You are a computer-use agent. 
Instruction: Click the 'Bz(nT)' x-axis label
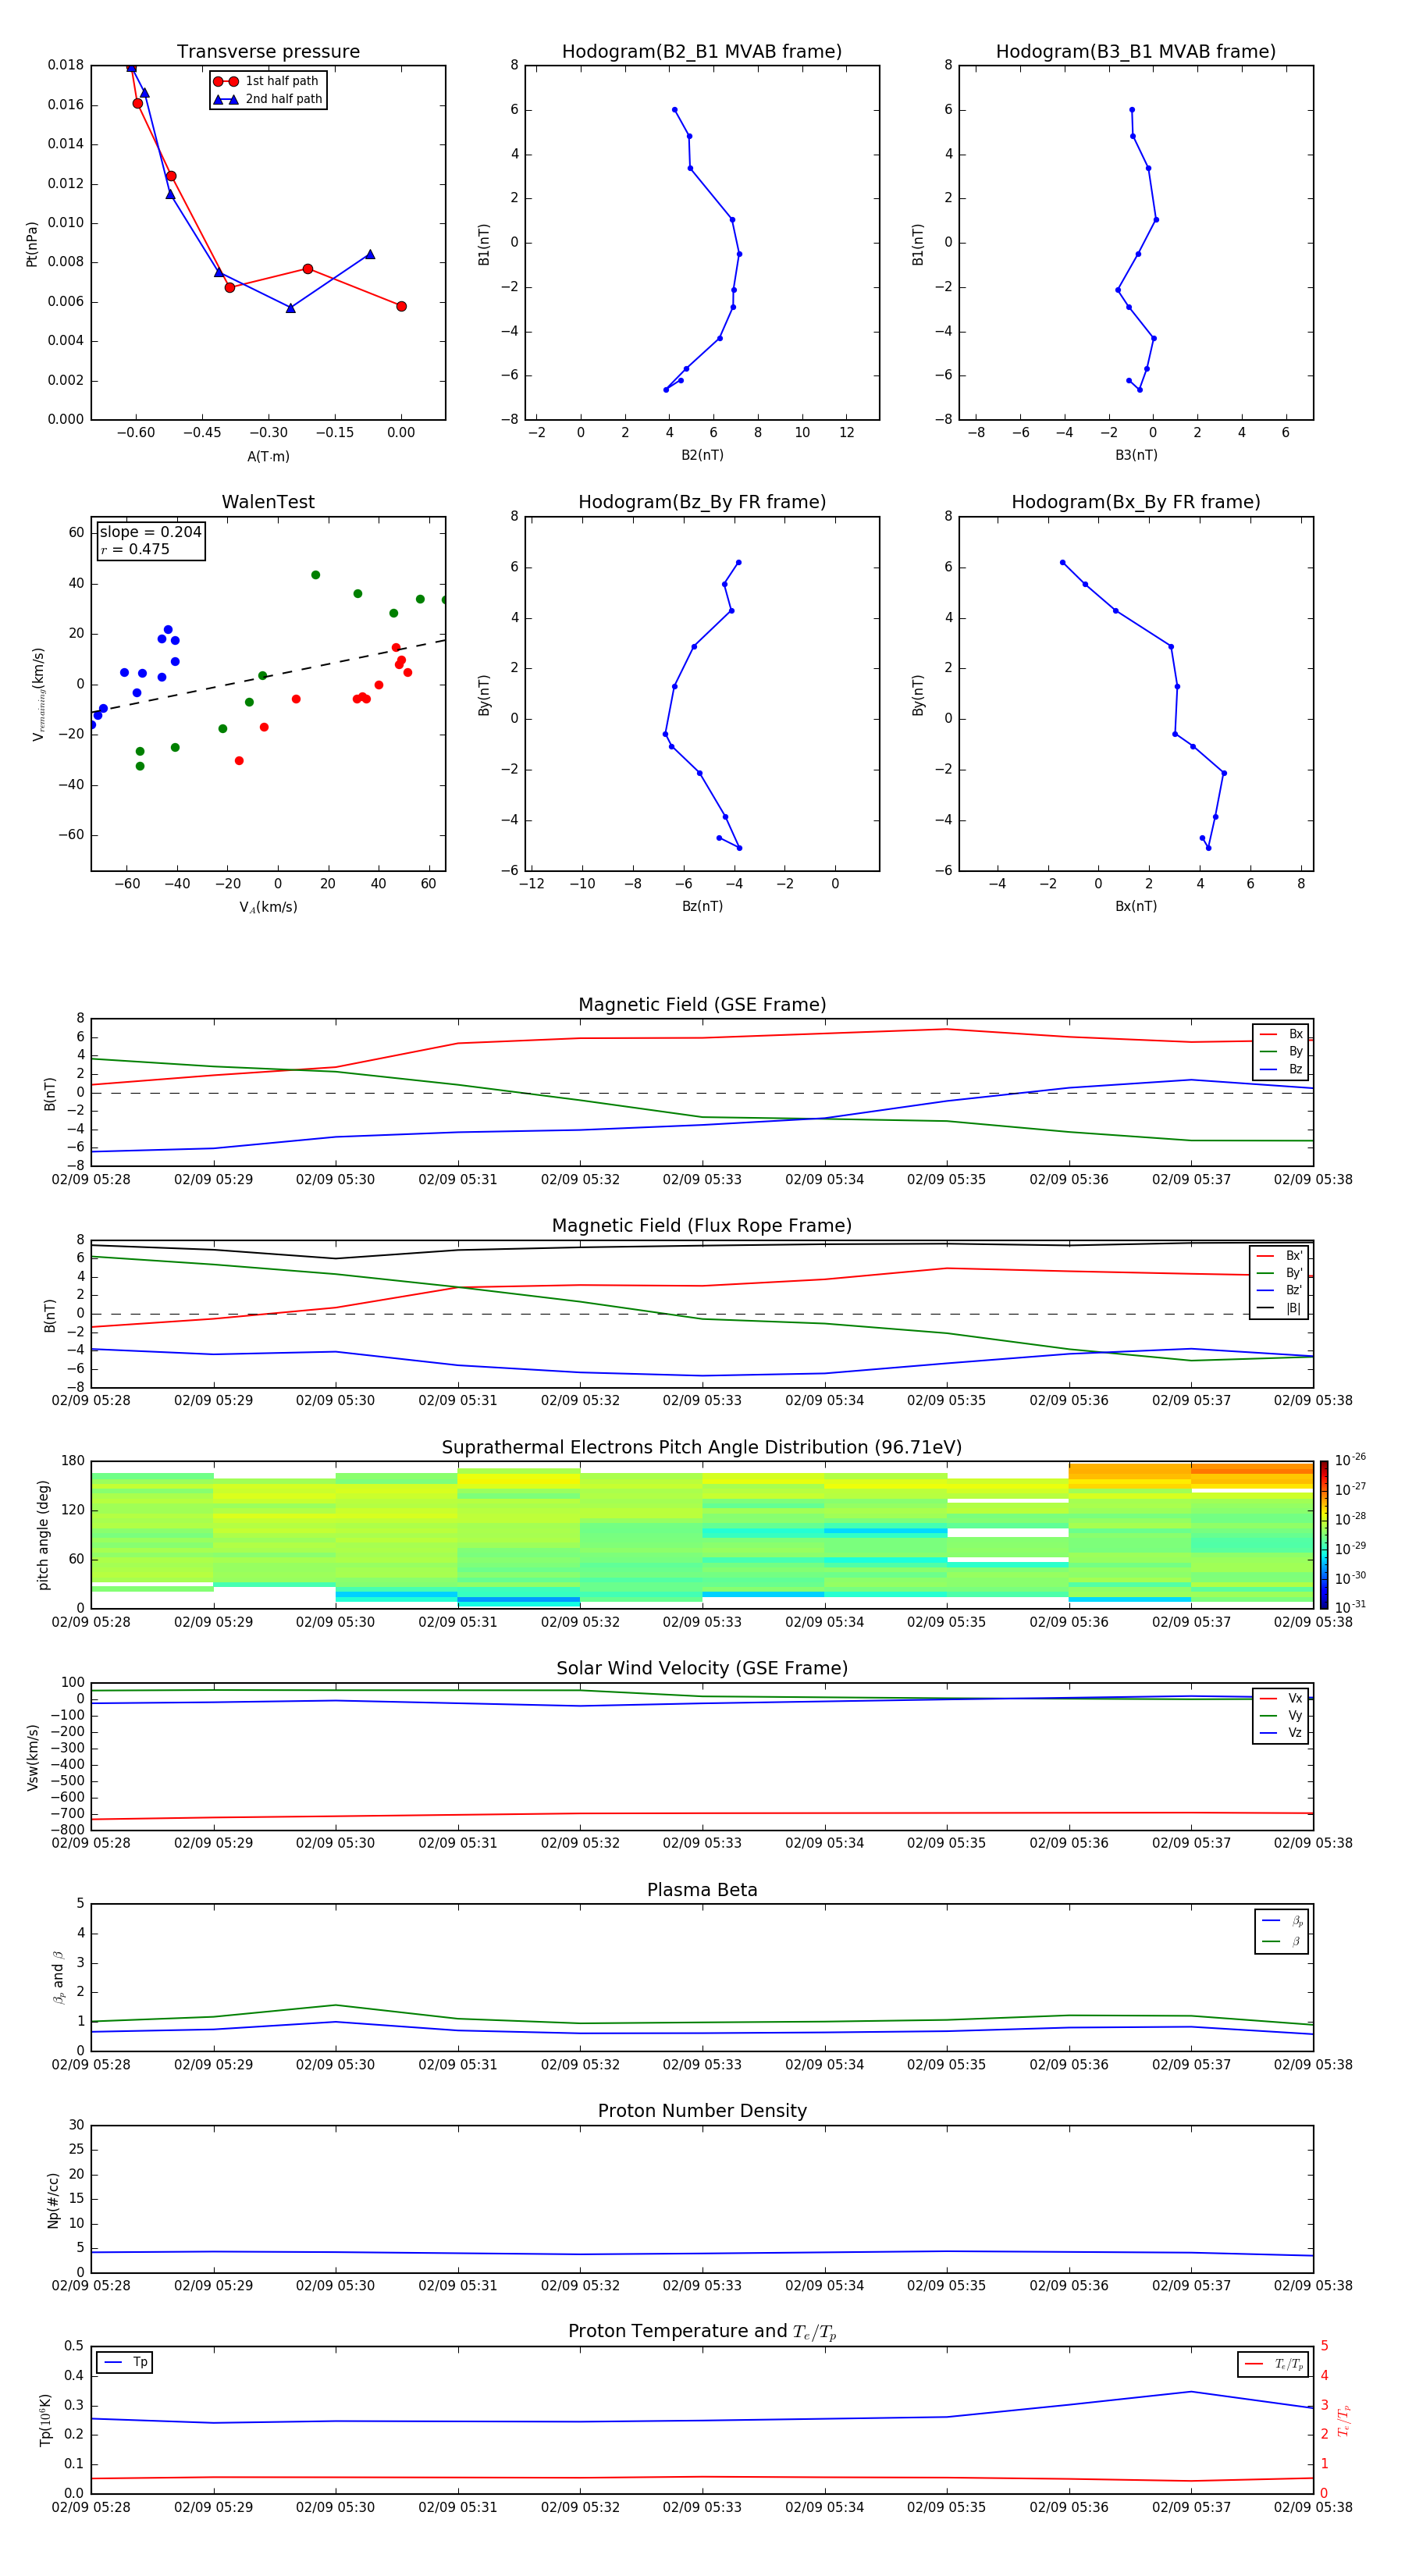(702, 906)
